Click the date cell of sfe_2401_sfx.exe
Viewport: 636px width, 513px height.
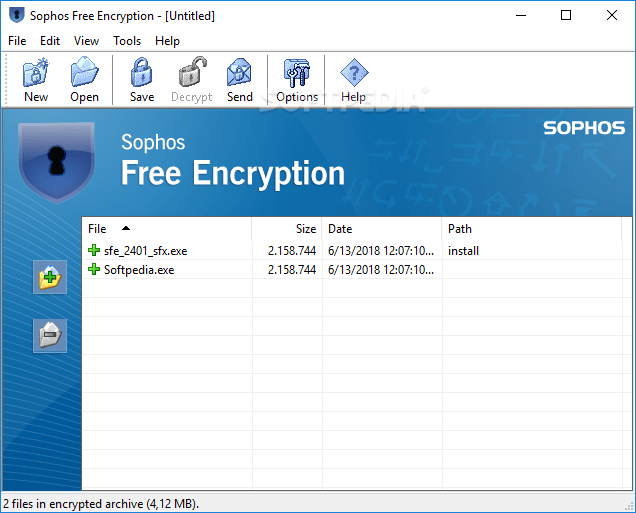(381, 251)
